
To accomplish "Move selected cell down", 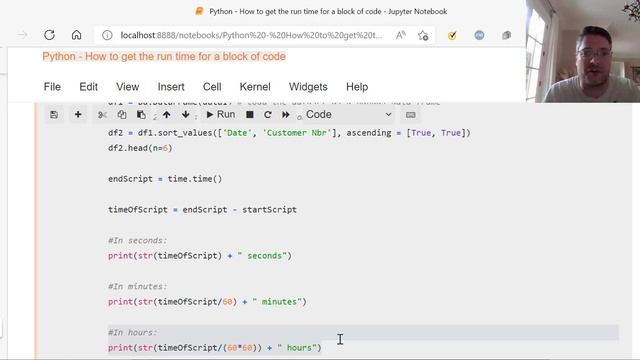I will point(186,115).
